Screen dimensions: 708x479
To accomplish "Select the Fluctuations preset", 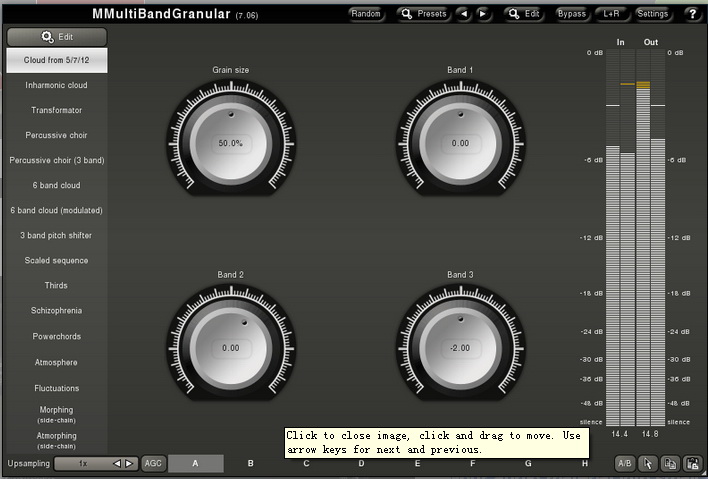I will 57,388.
